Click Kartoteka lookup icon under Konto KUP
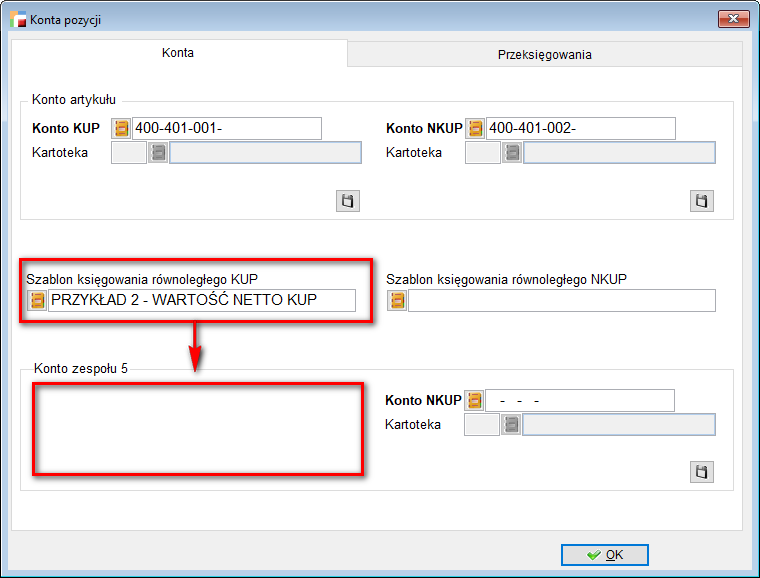The height and width of the screenshot is (578, 760). (x=158, y=153)
